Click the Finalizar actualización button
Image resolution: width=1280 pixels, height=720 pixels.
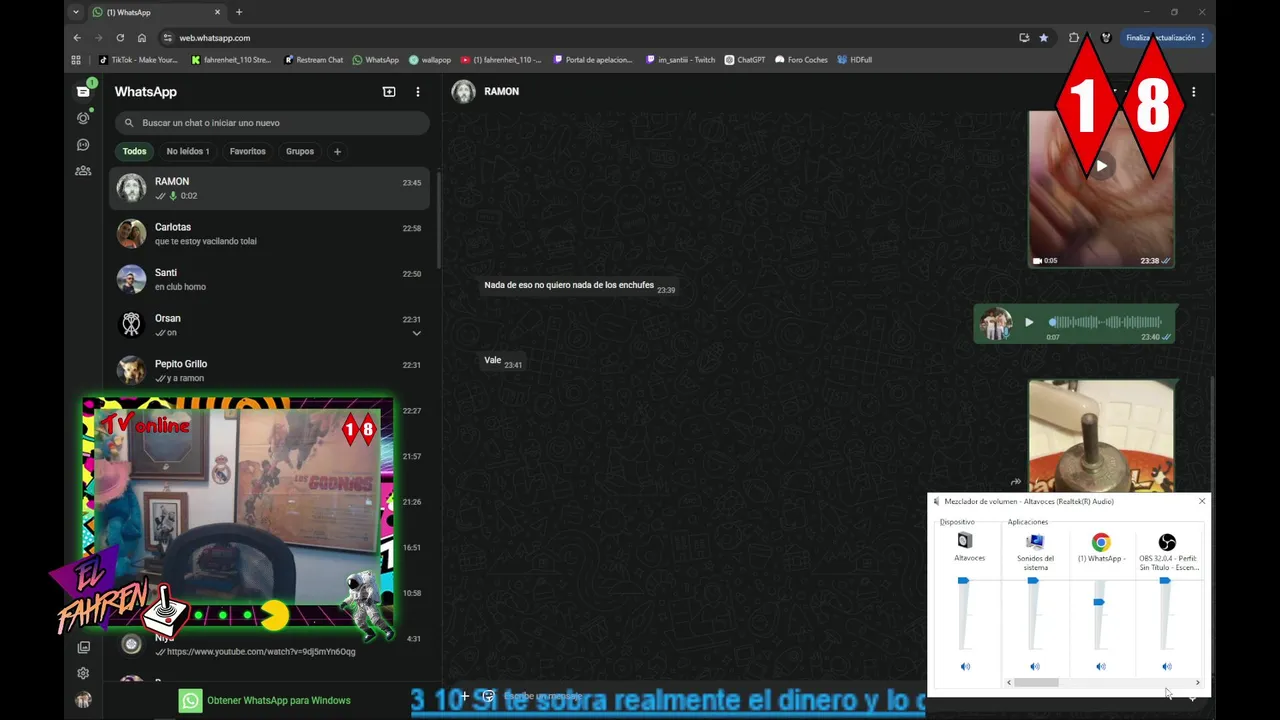tap(1165, 38)
